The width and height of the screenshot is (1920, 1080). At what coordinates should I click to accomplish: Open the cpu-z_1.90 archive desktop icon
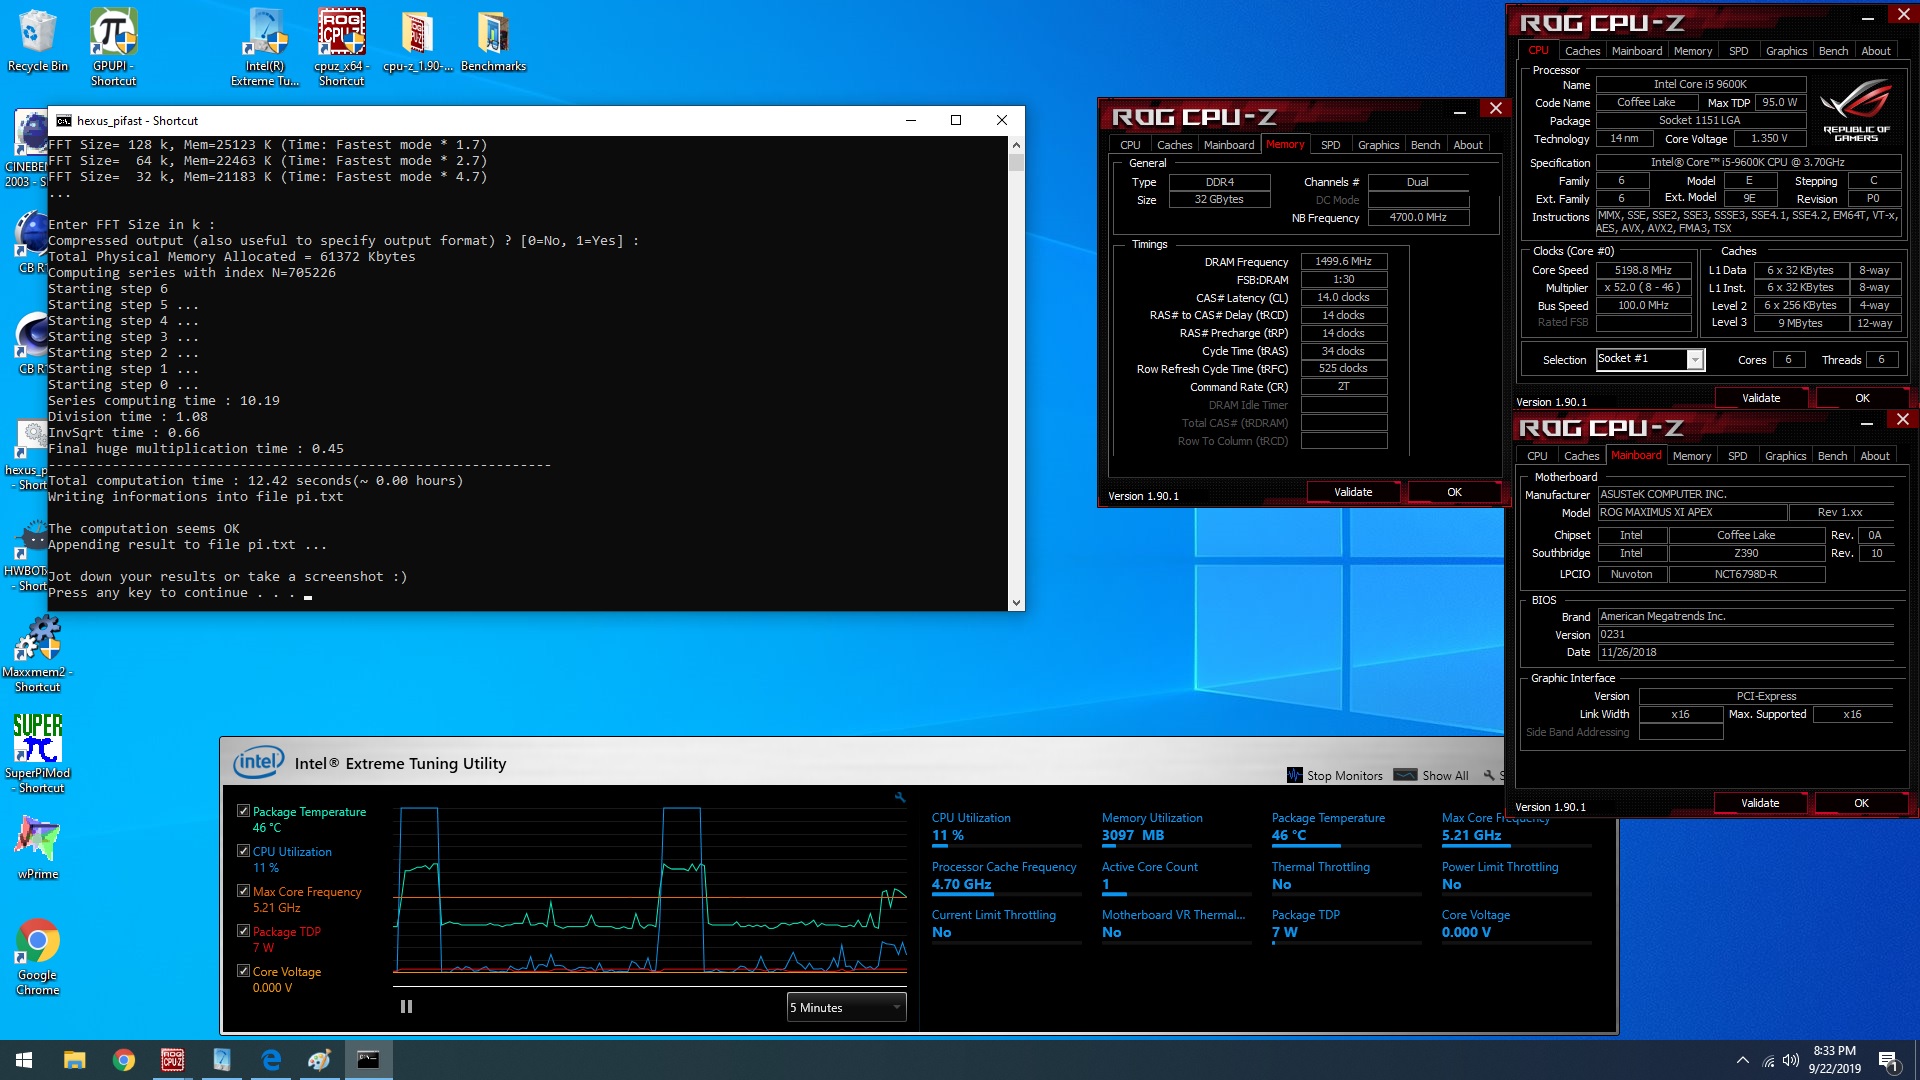tap(417, 40)
